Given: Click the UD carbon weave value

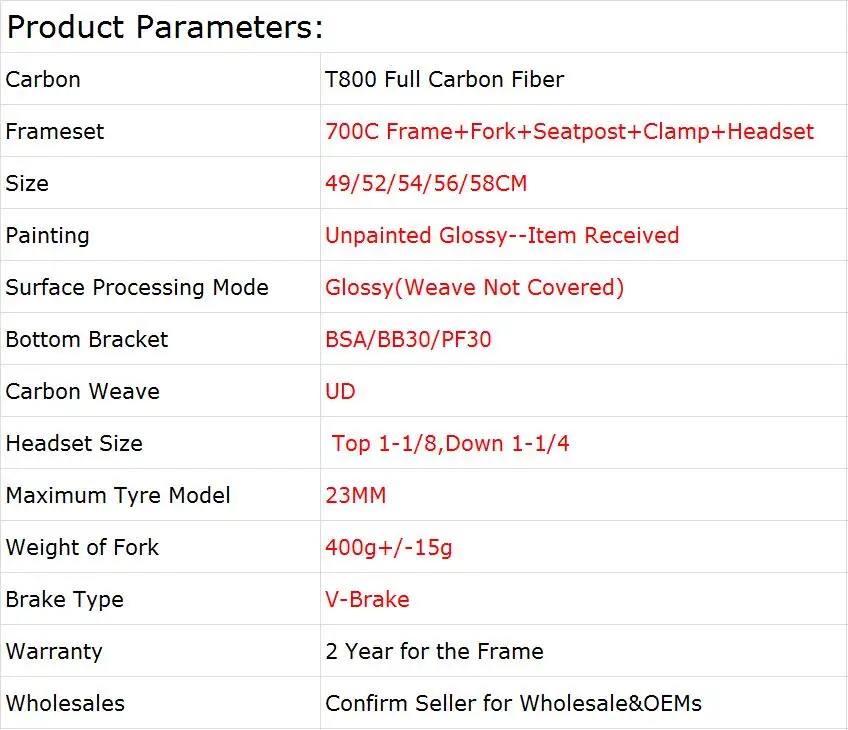Looking at the screenshot, I should tap(340, 392).
